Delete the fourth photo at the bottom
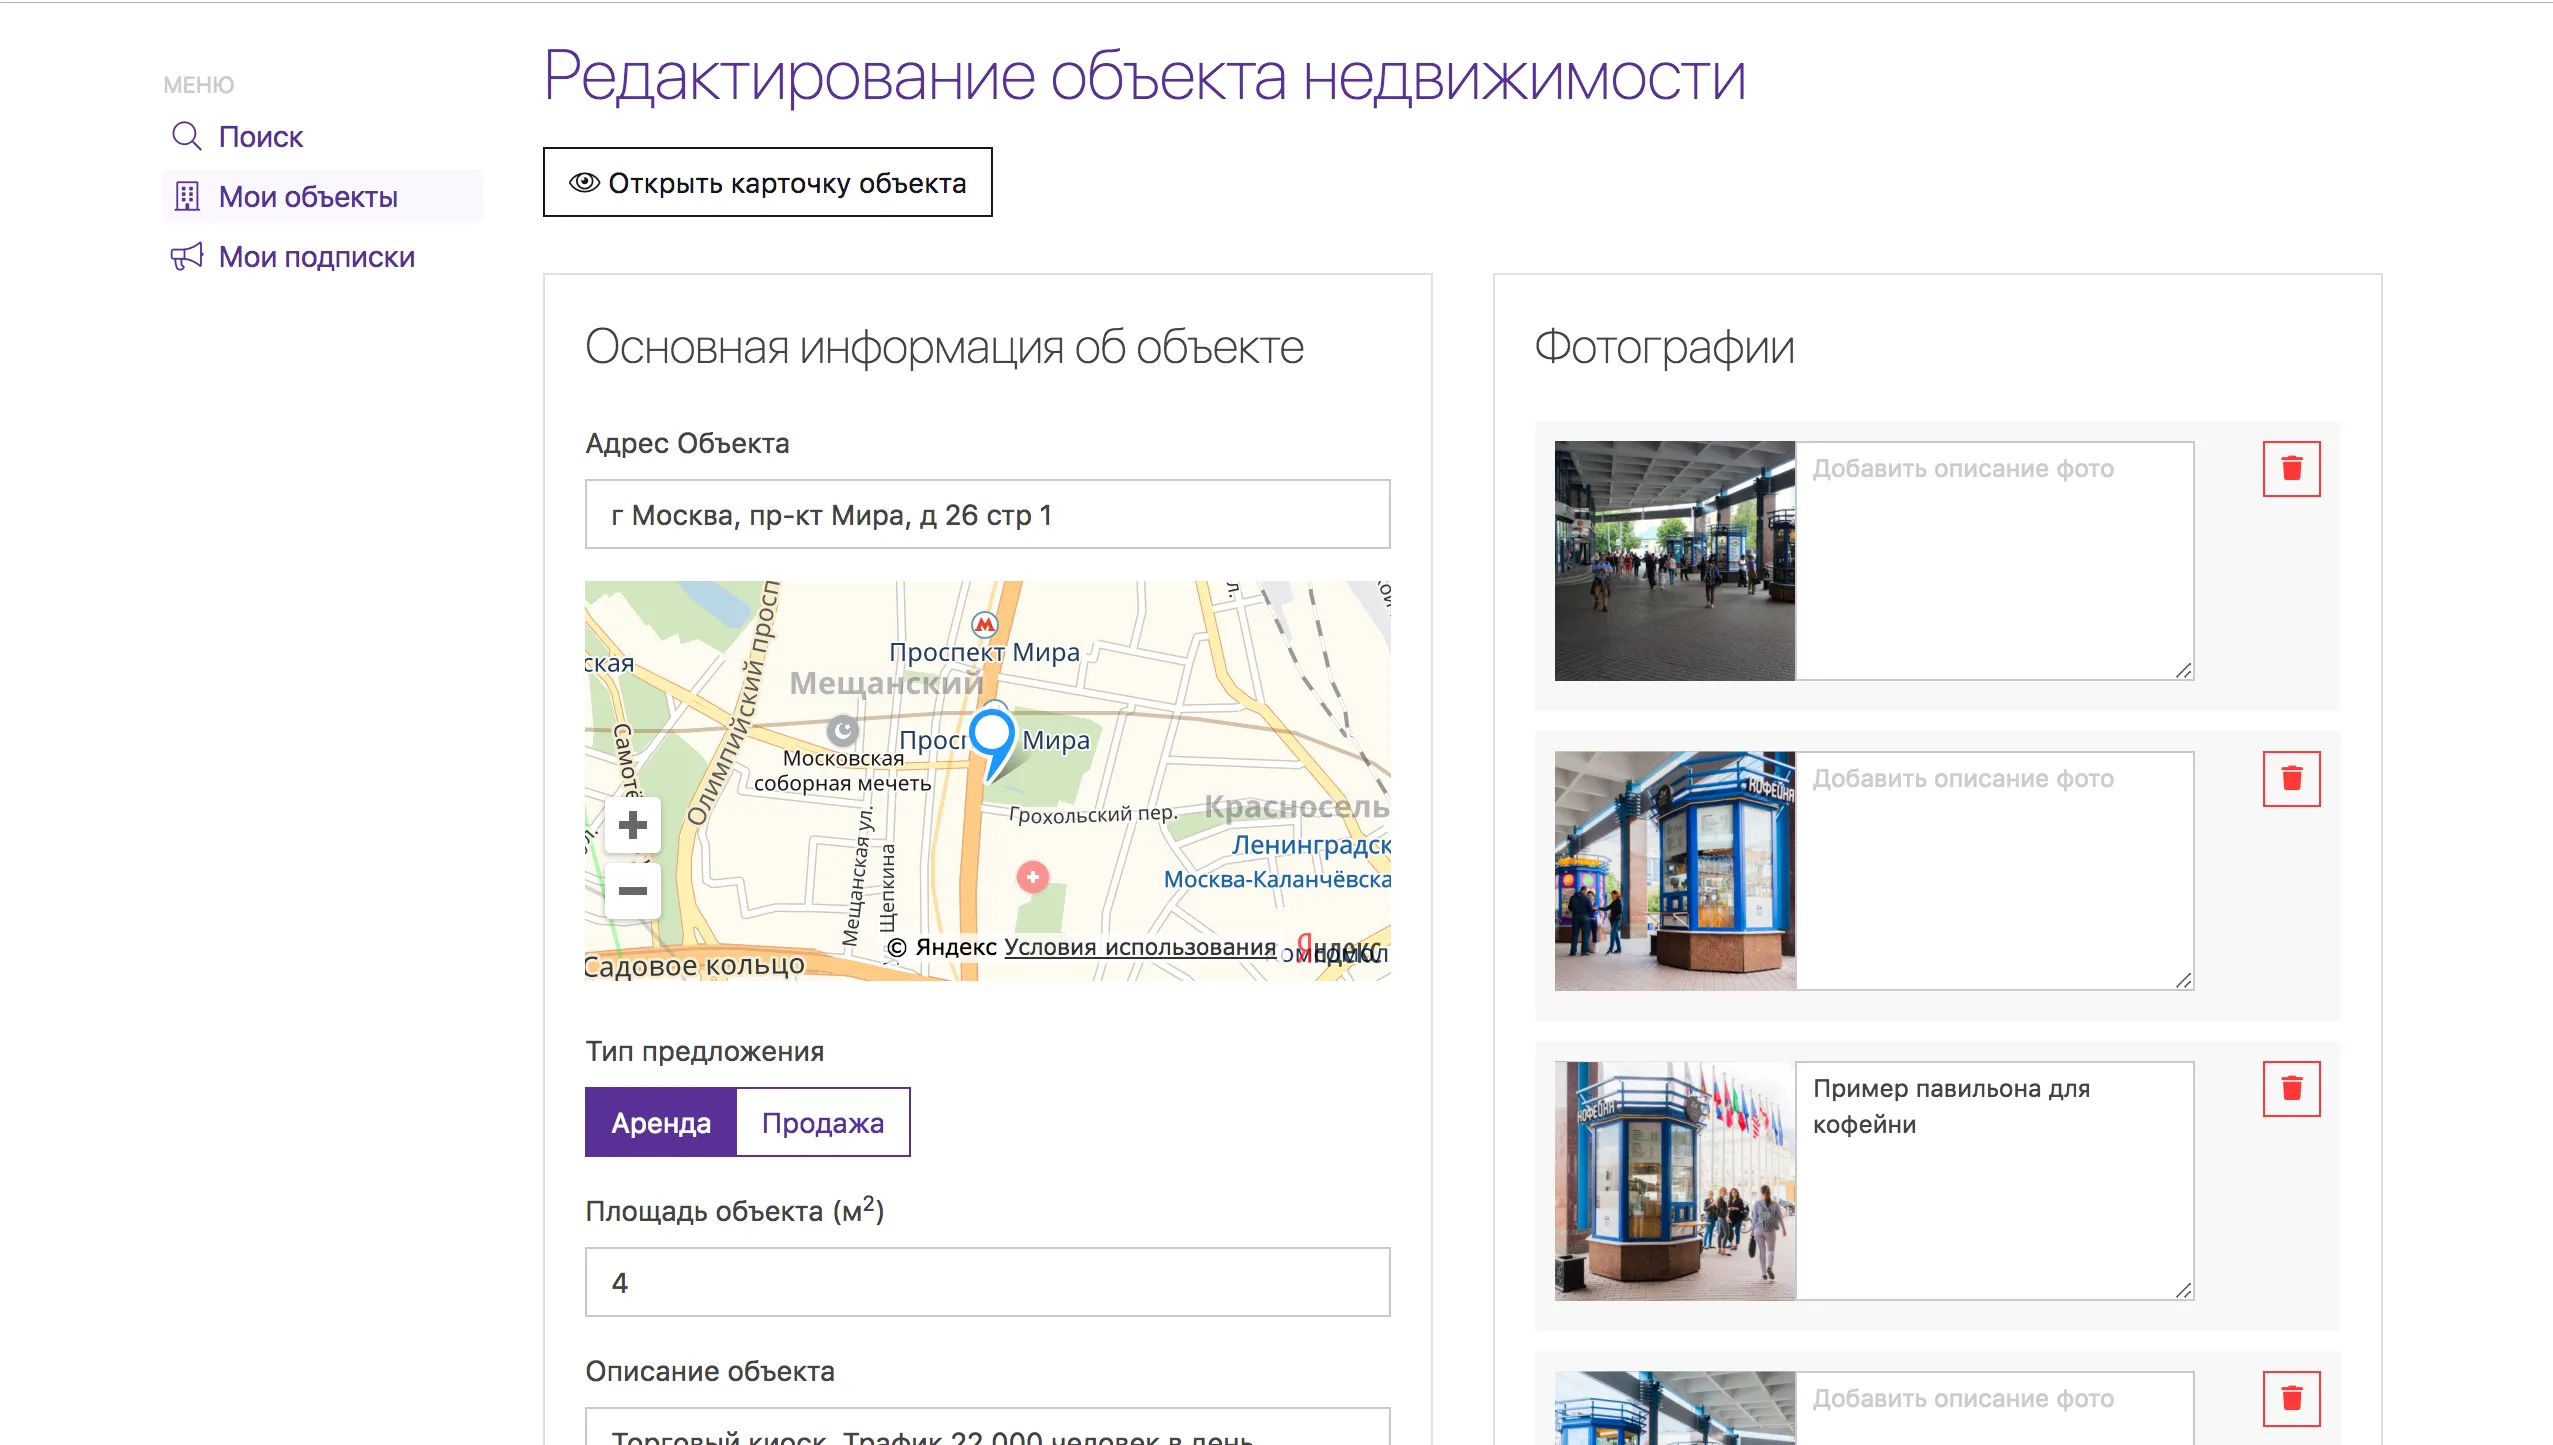Viewport: 2553px width, 1445px height. [2291, 1398]
